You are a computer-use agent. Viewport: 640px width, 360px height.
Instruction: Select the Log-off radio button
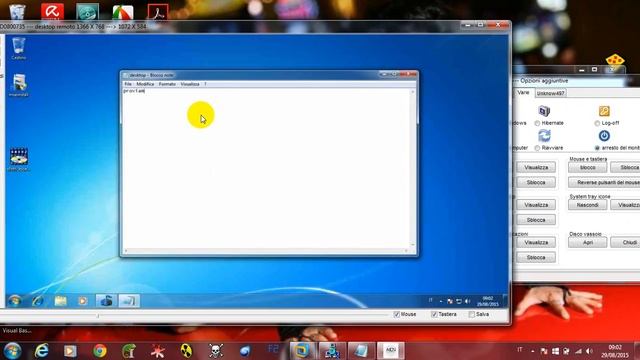597,123
